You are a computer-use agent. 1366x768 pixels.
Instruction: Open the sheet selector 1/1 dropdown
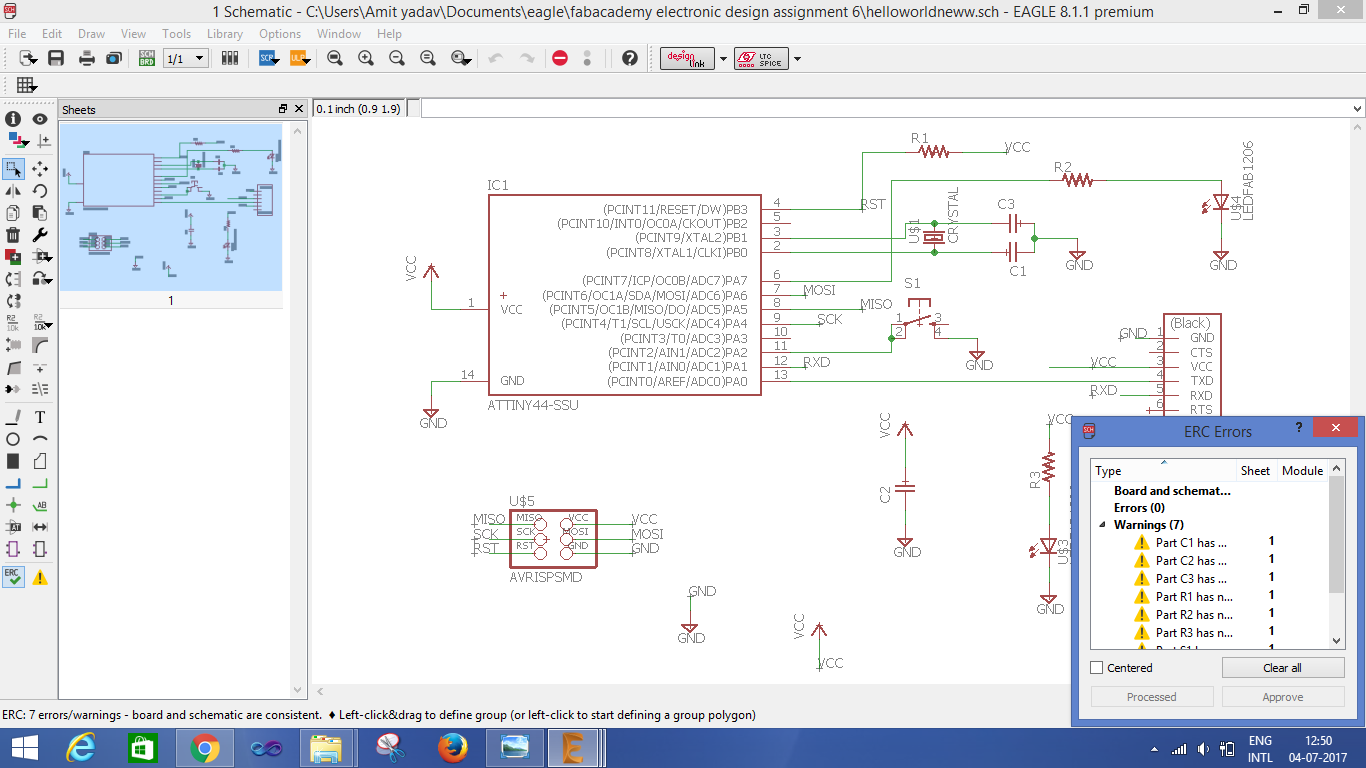185,59
